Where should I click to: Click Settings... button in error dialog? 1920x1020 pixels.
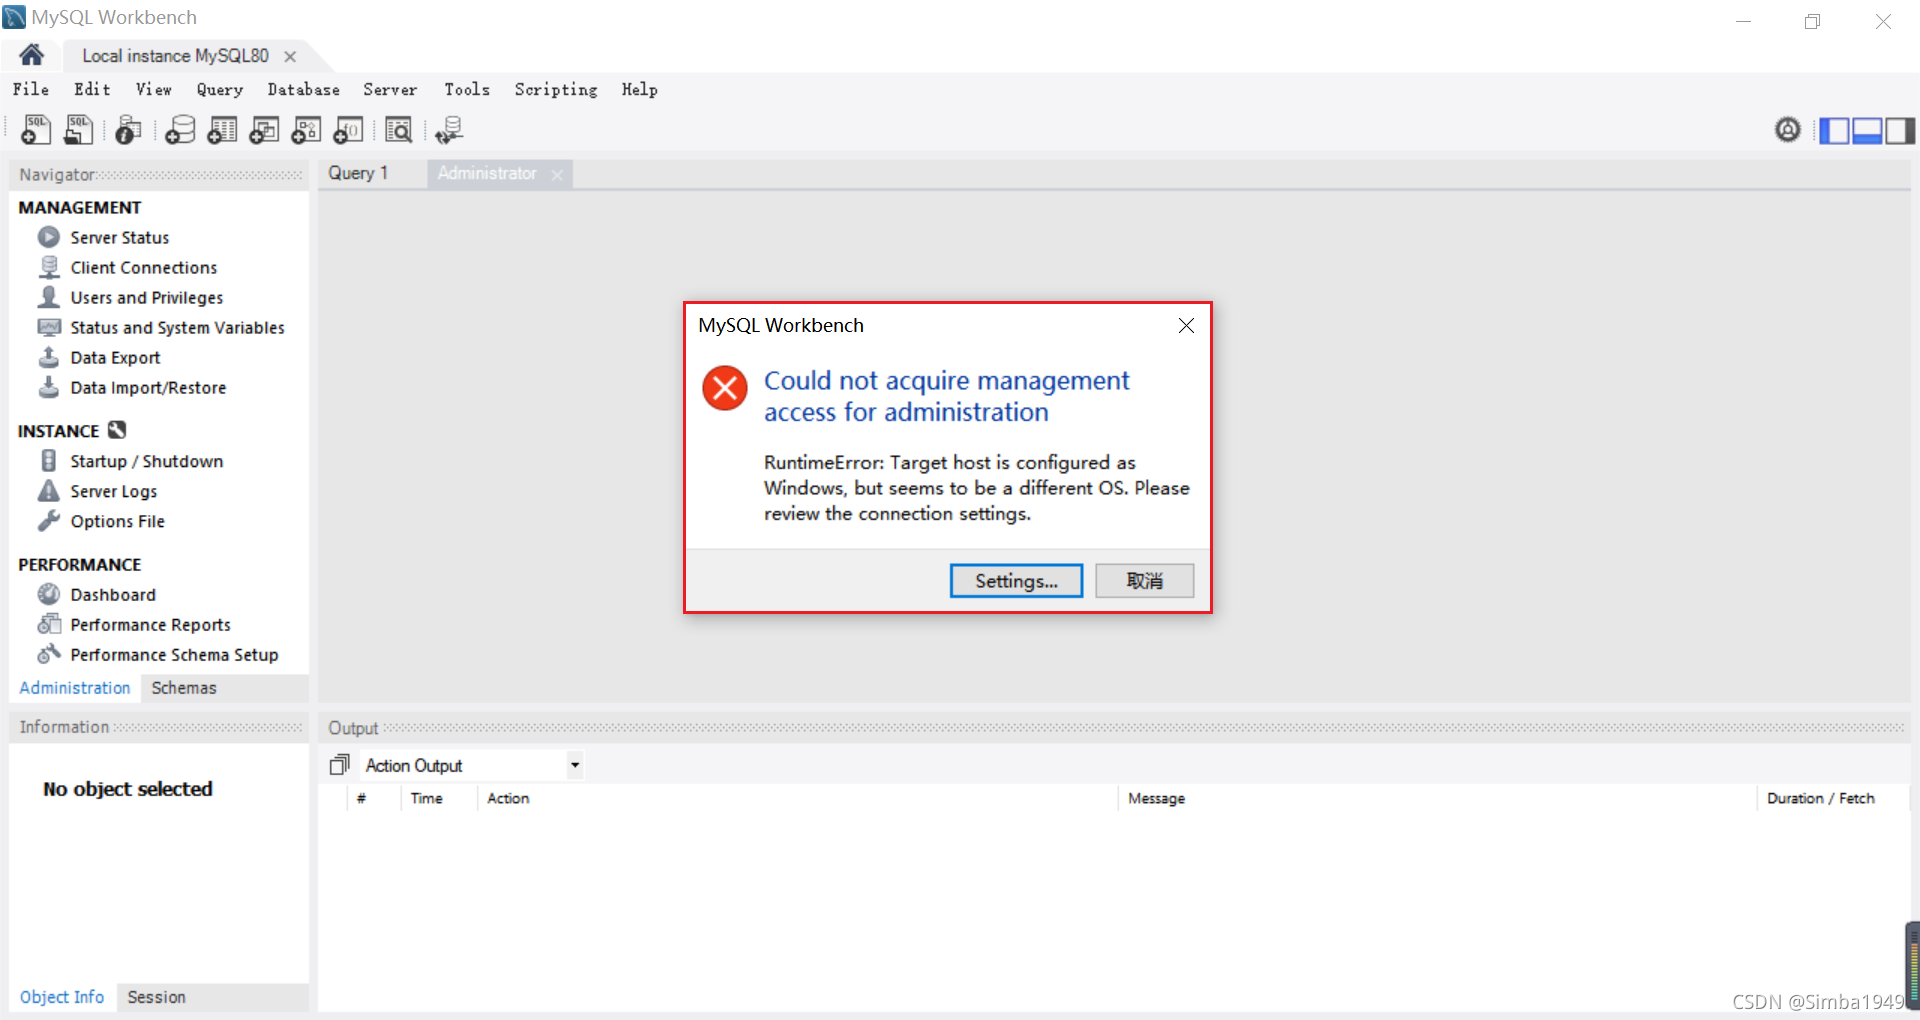[1016, 581]
